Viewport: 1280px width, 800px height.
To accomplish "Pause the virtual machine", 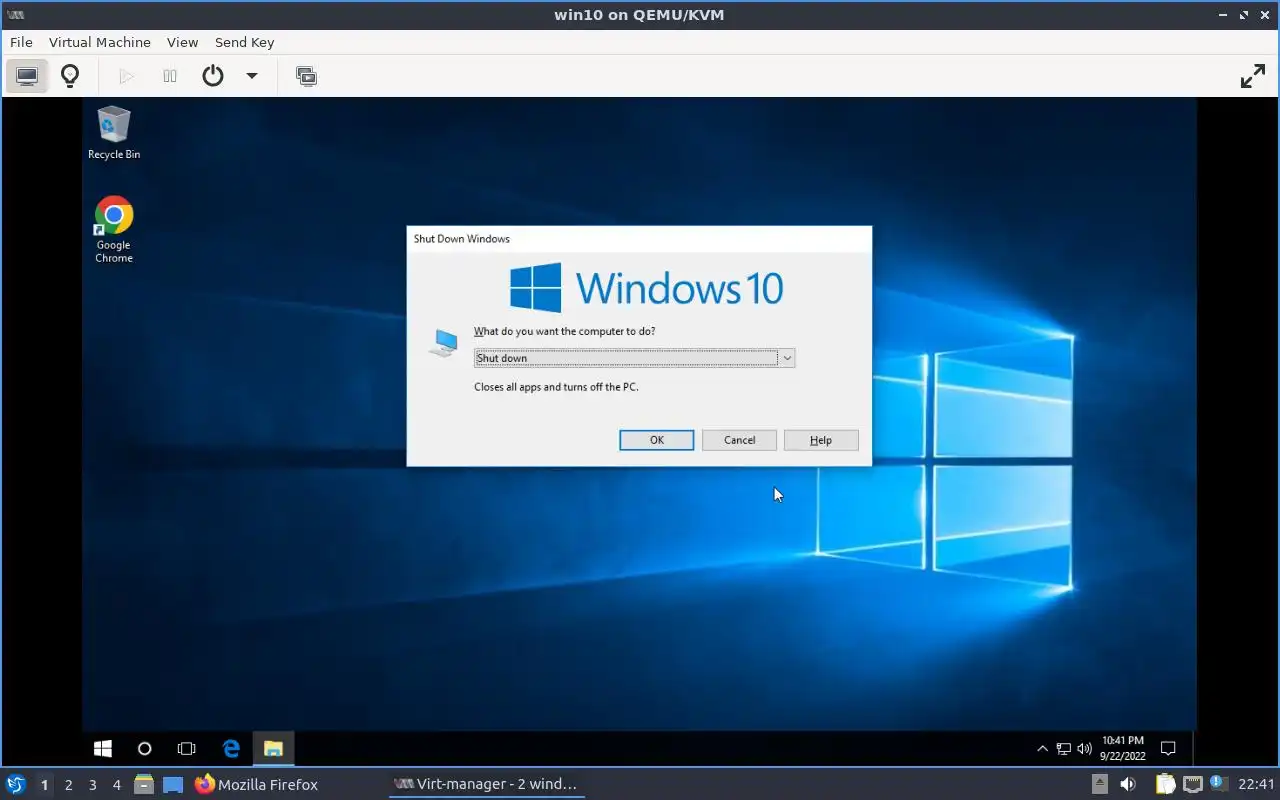I will tap(170, 76).
